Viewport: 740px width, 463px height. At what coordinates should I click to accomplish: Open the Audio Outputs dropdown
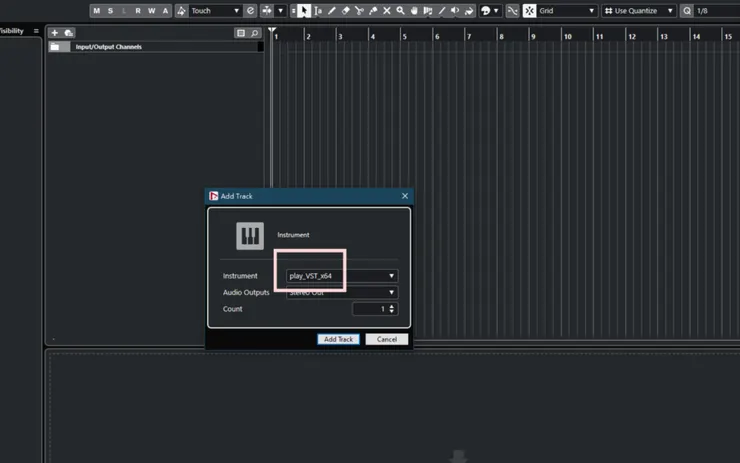[x=342, y=292]
